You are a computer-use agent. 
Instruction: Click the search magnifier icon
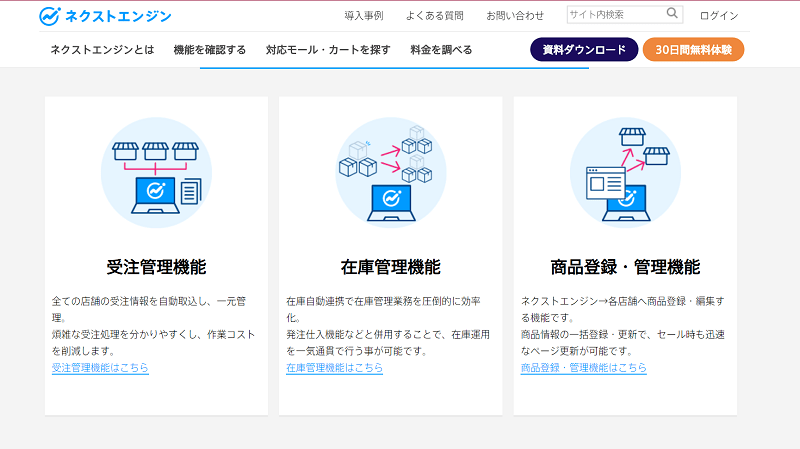(672, 14)
